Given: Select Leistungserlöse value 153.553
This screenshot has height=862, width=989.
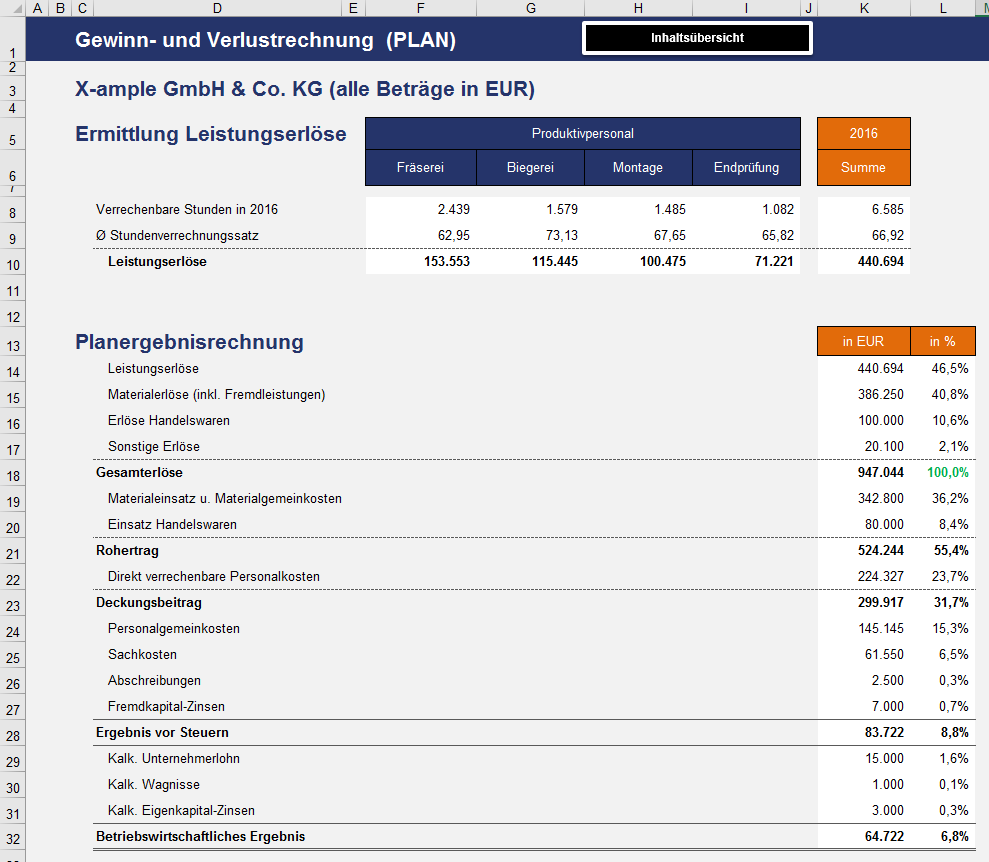Looking at the screenshot, I should point(421,261).
